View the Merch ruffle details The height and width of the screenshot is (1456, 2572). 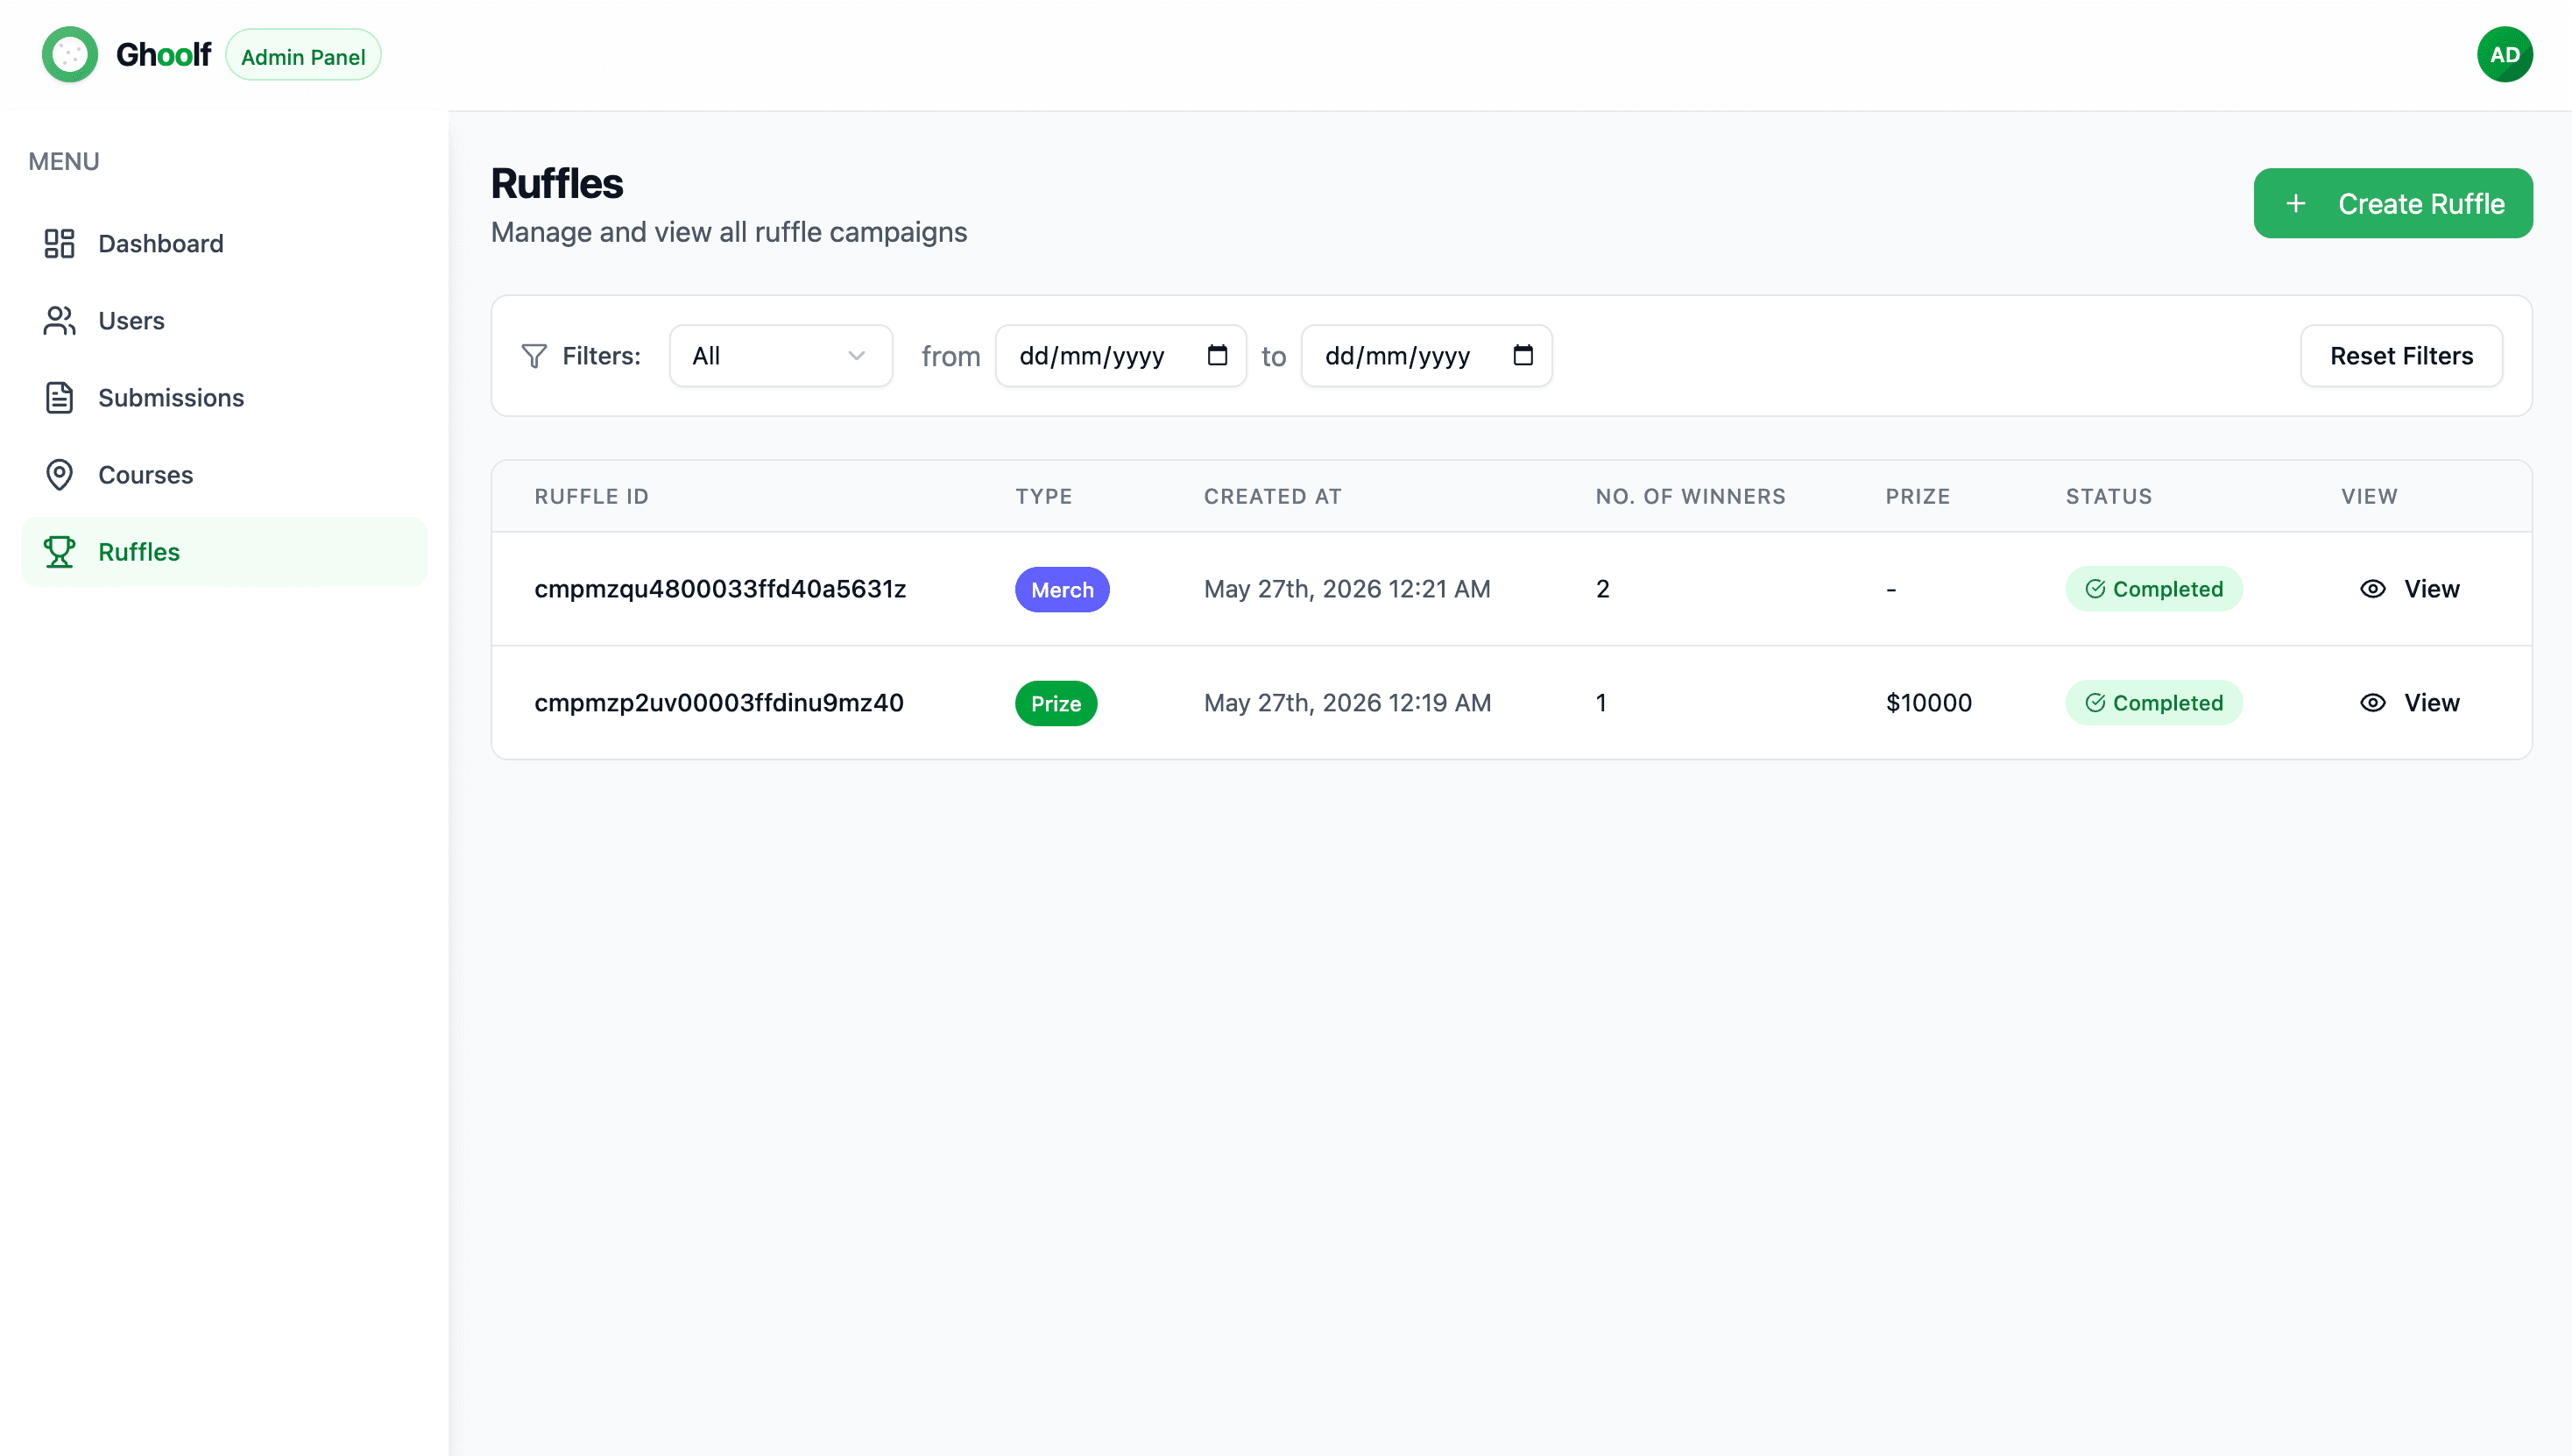pos(2409,589)
